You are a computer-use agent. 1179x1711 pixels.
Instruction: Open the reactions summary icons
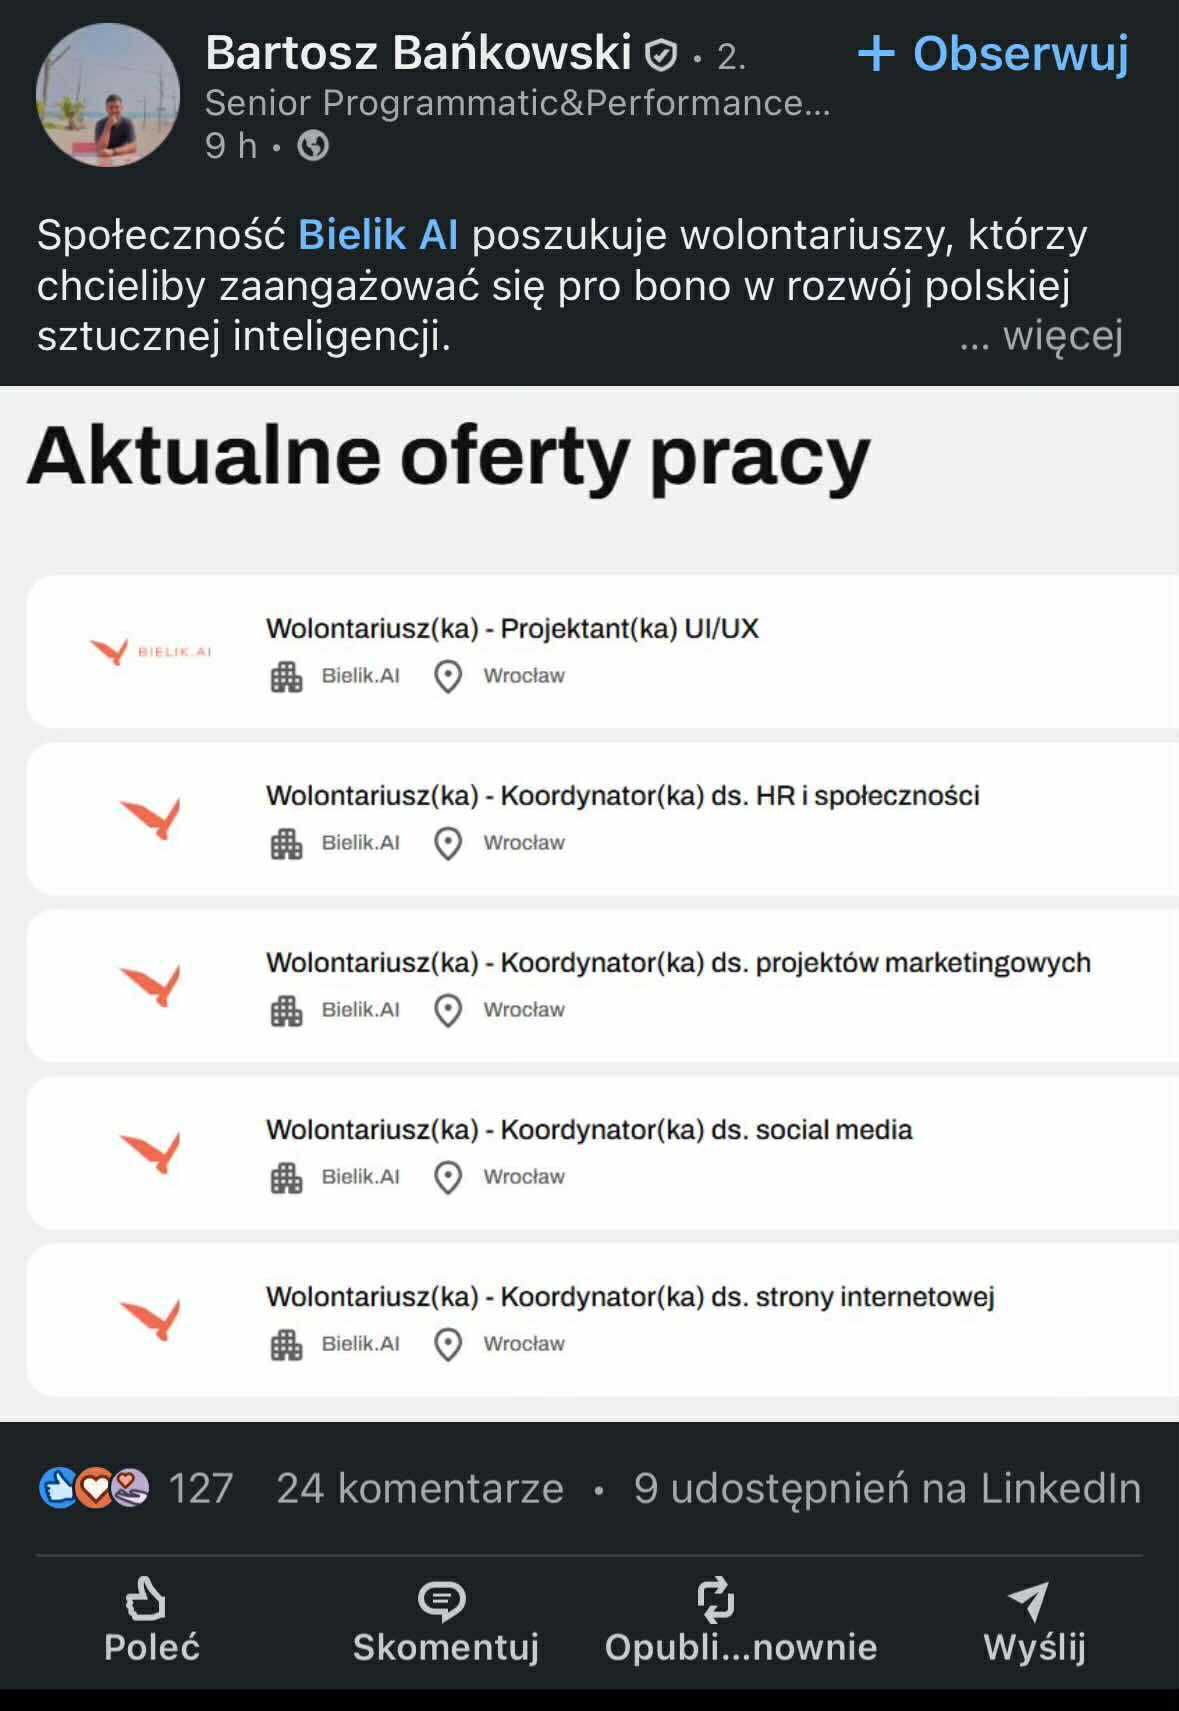(94, 1488)
